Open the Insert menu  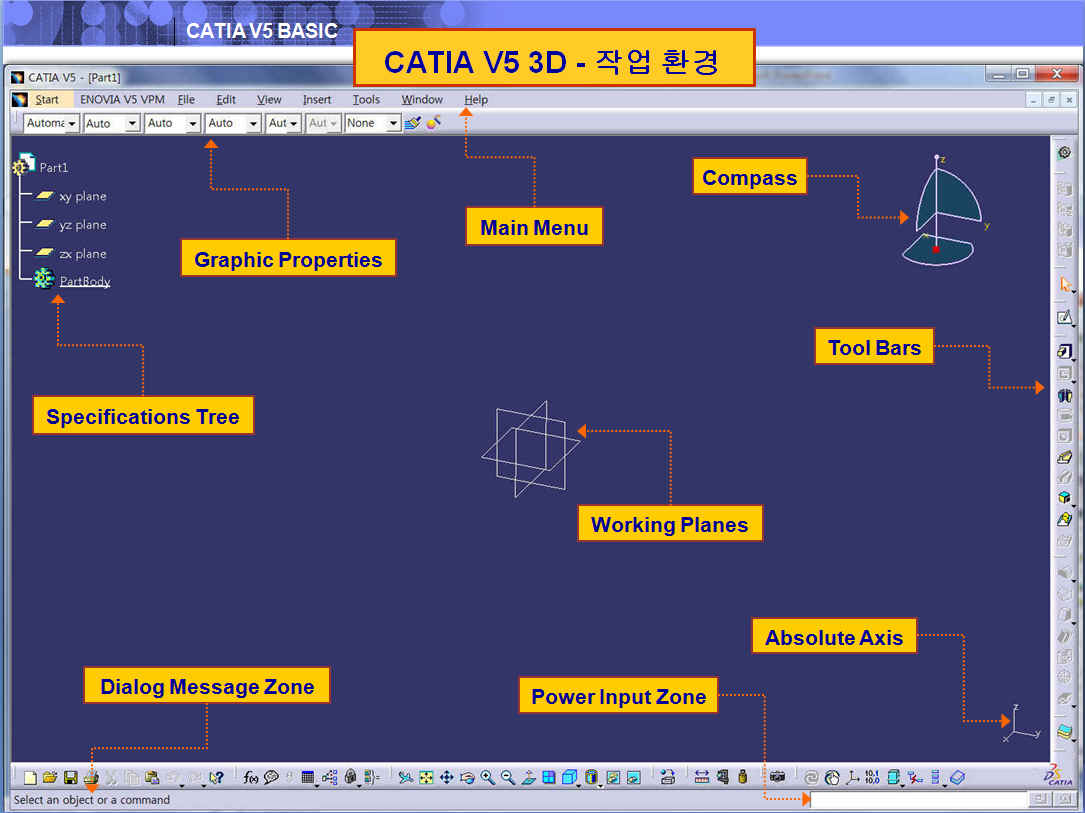tap(317, 100)
